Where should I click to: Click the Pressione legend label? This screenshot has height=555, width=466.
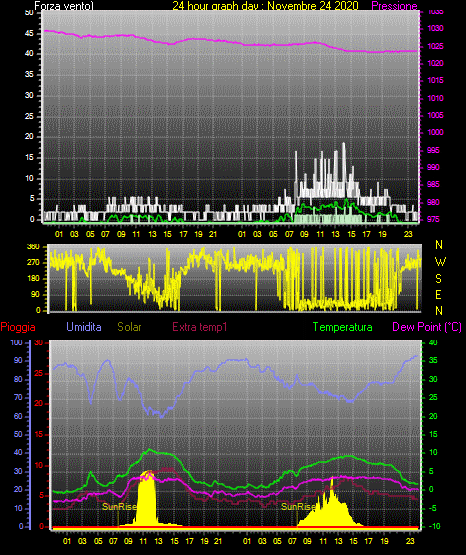(394, 6)
